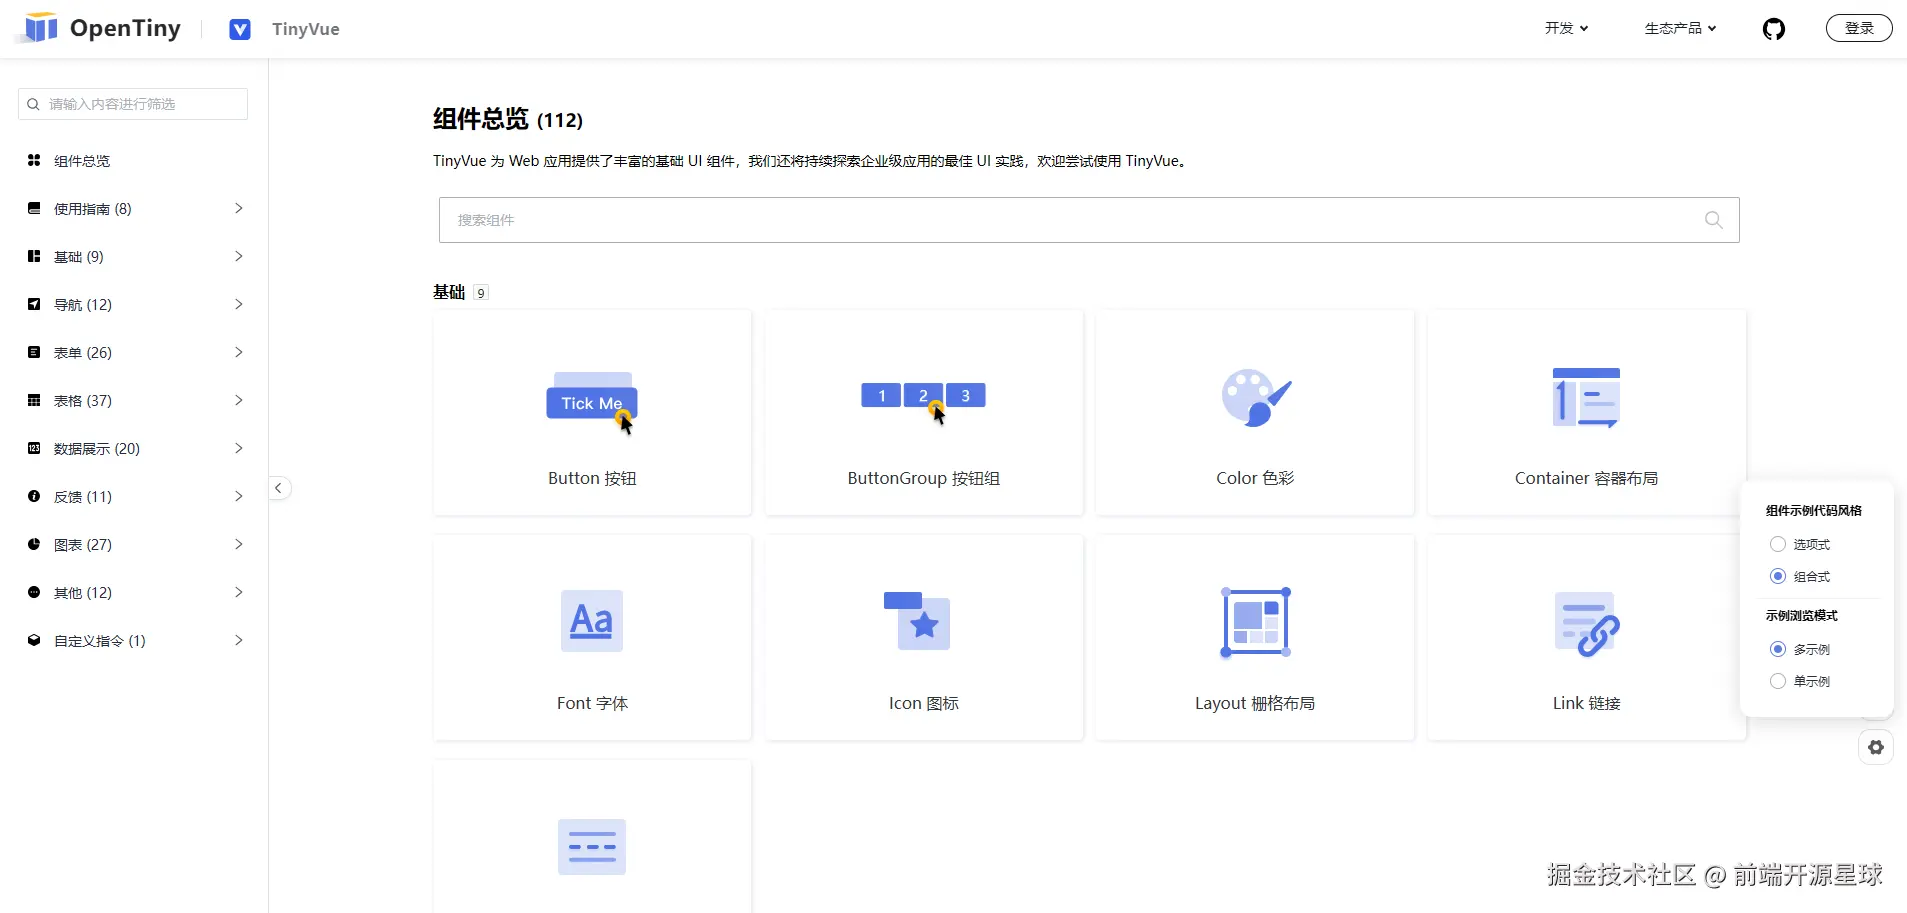Viewport: 1907px width, 913px height.
Task: Click the 使用指南 sidebar icon
Action: [x=34, y=208]
